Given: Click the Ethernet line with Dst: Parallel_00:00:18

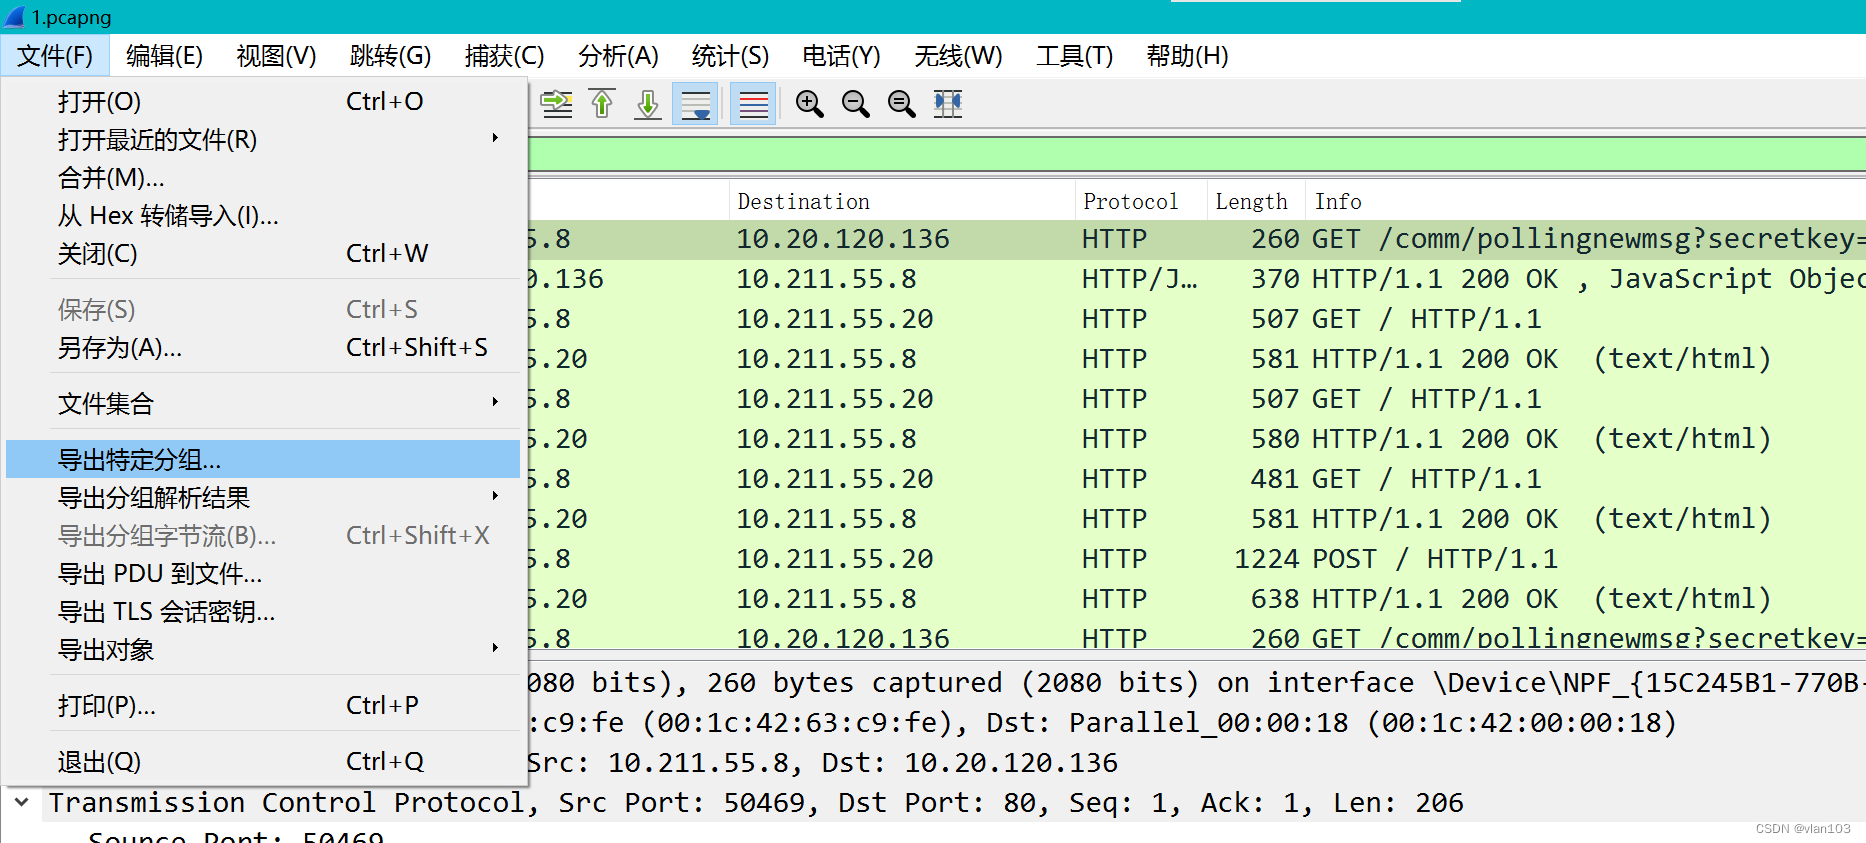Looking at the screenshot, I should (1196, 723).
